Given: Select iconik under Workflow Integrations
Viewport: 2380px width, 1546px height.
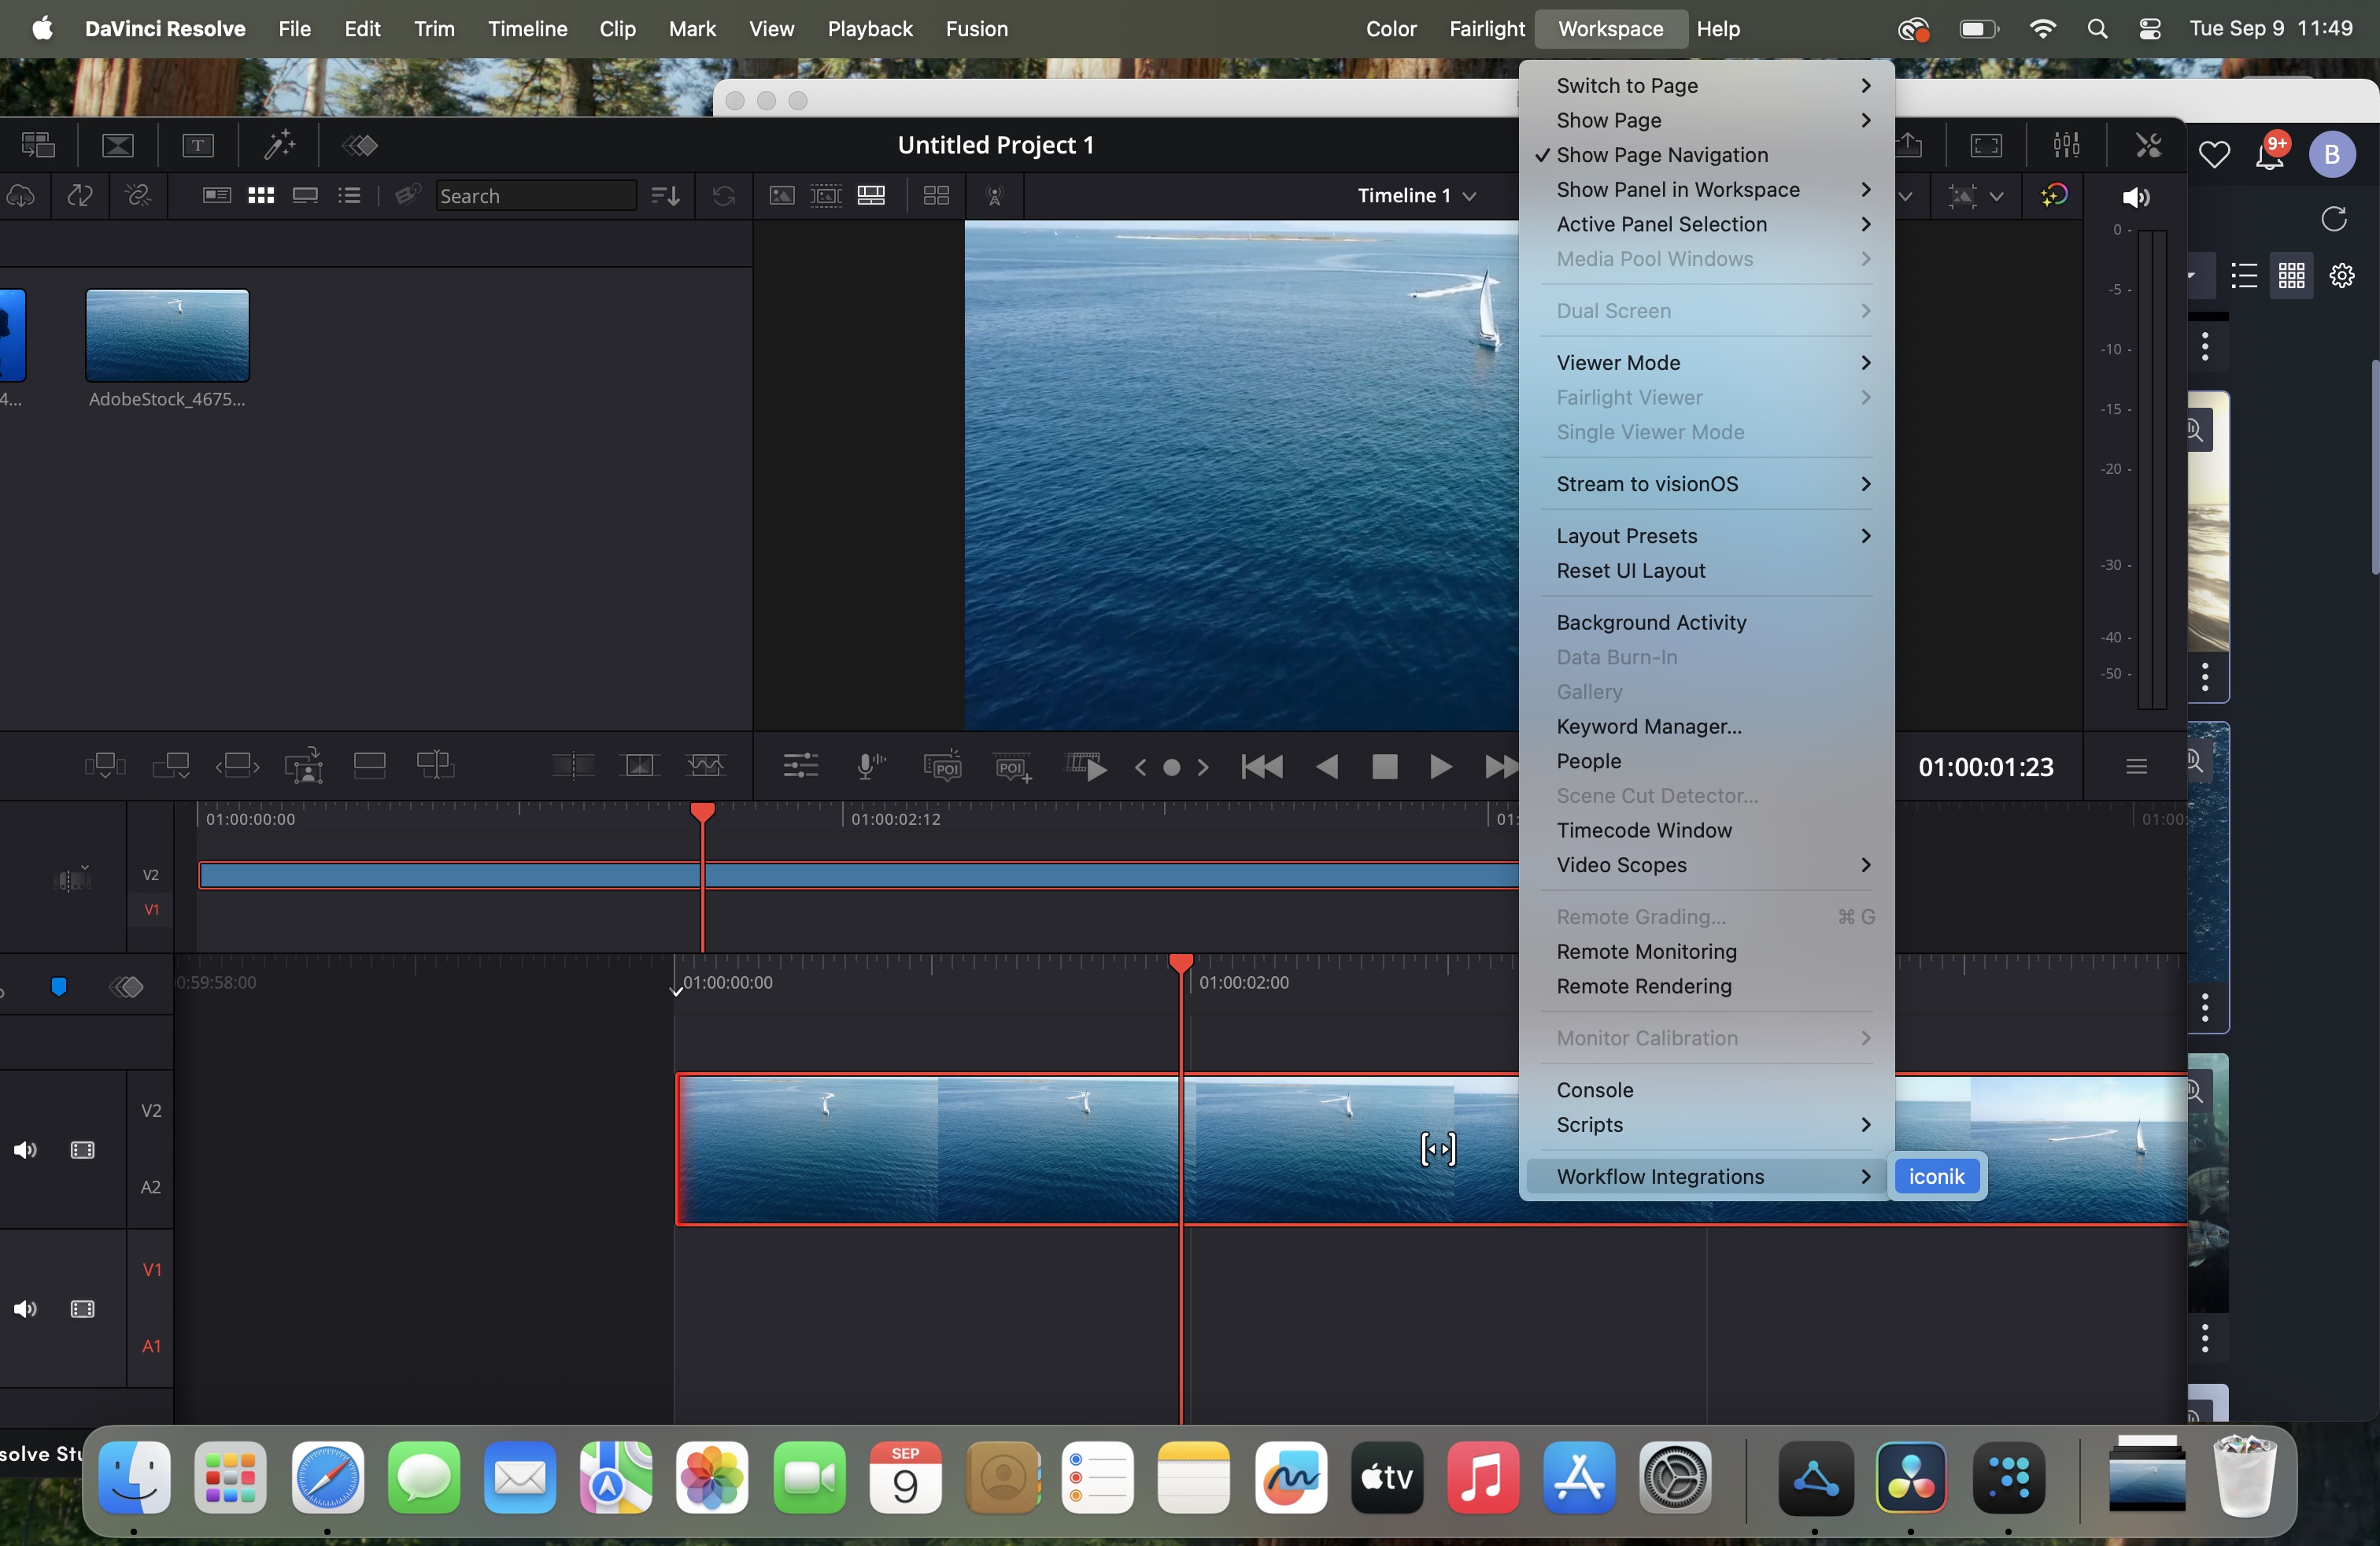Looking at the screenshot, I should point(1936,1177).
